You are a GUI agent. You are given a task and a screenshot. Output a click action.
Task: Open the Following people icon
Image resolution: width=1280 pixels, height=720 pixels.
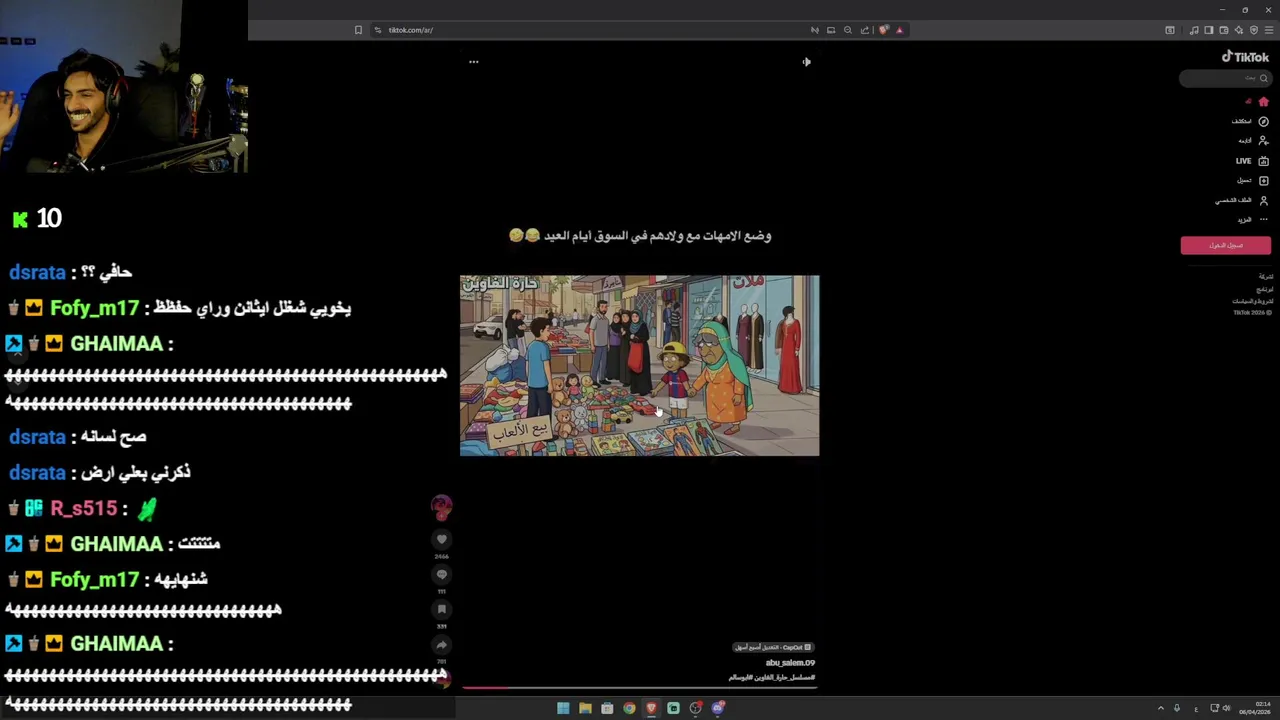(x=1263, y=141)
